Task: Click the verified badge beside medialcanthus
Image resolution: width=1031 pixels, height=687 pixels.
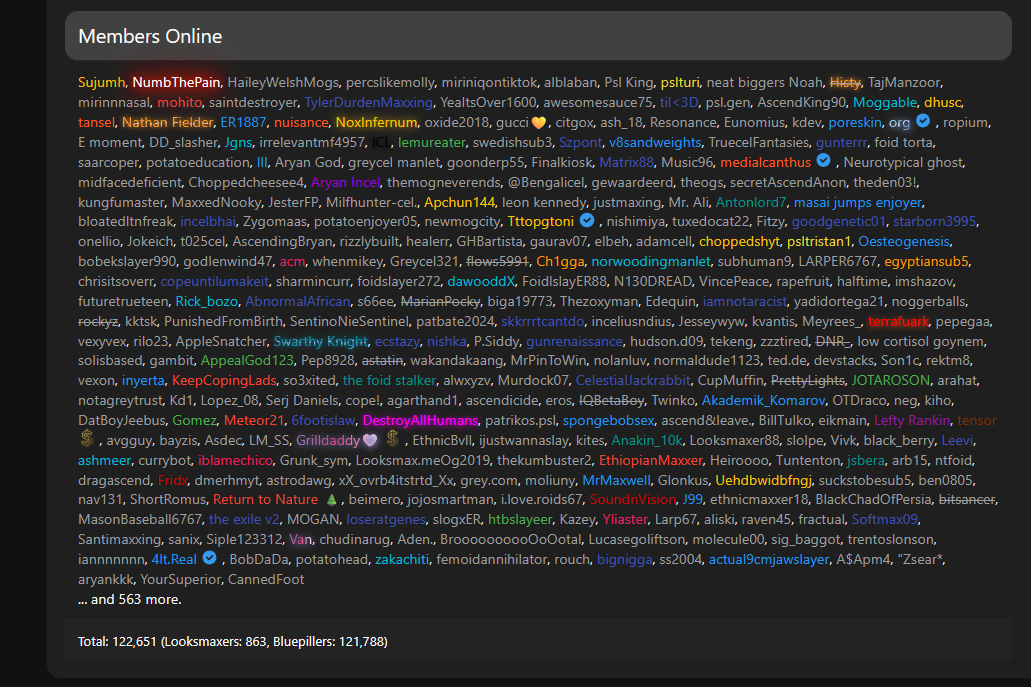Action: tap(823, 161)
